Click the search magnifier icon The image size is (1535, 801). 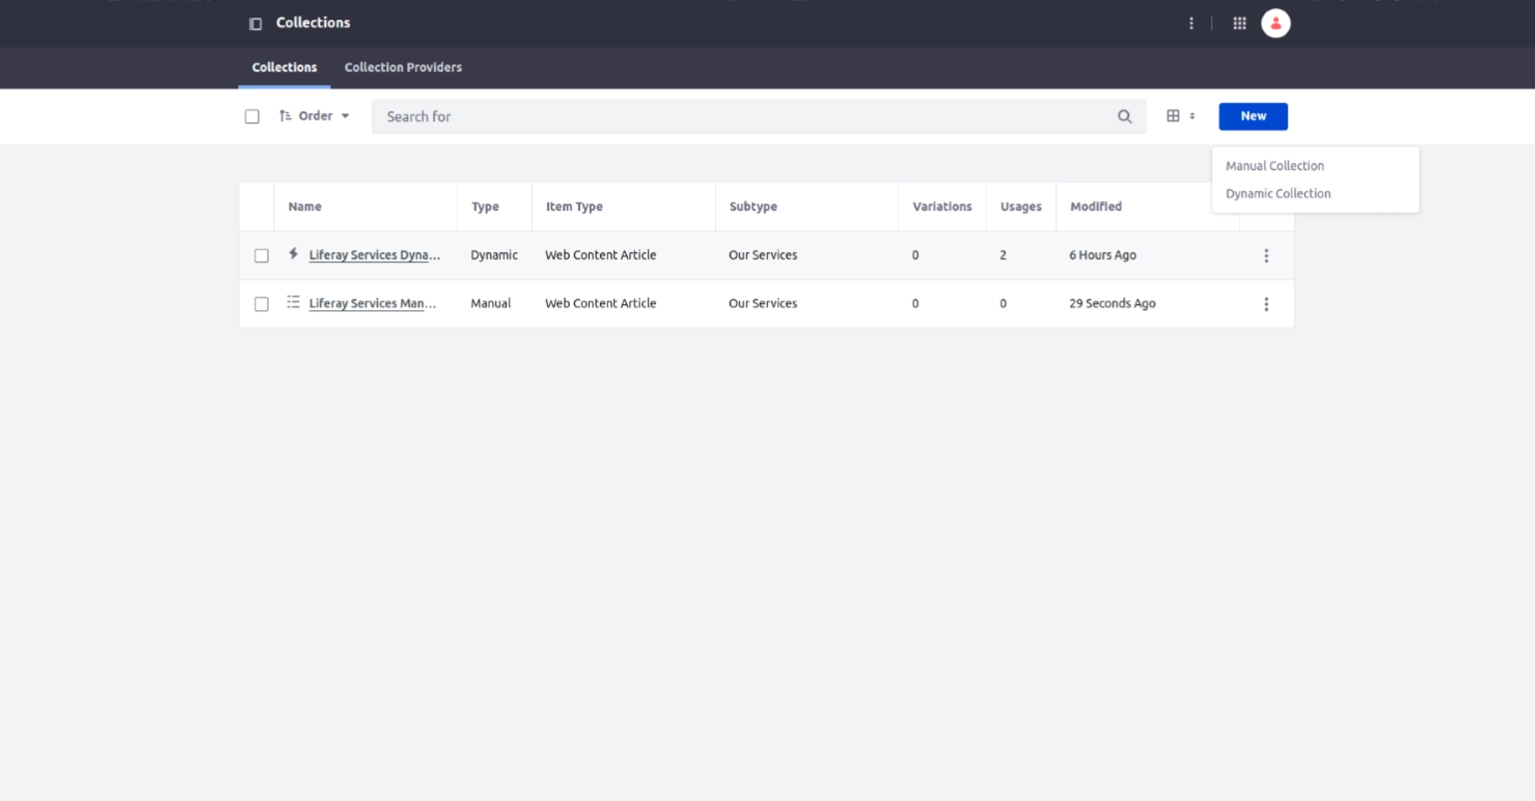pyautogui.click(x=1124, y=116)
